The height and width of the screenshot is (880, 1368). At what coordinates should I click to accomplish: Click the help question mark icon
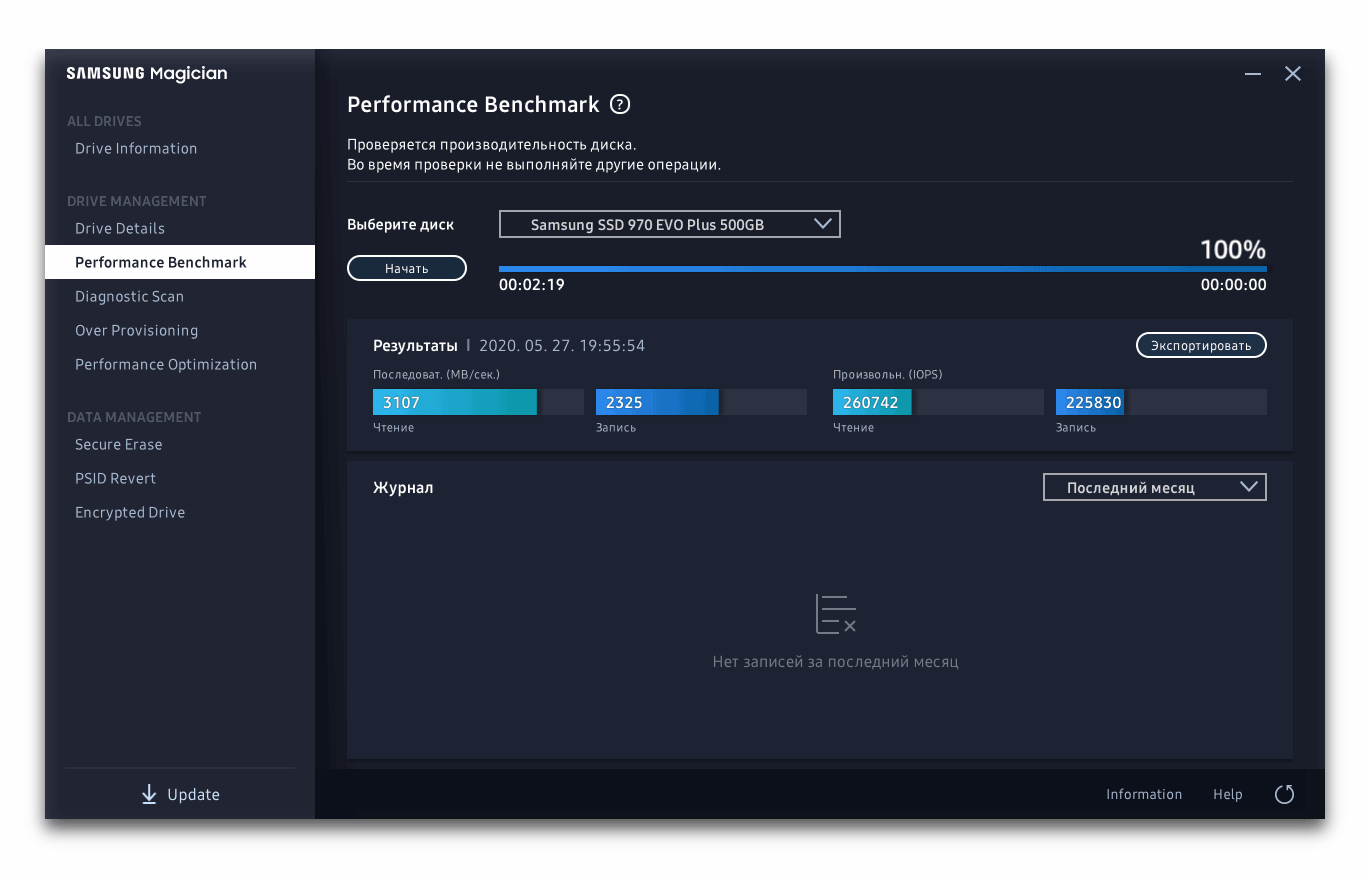click(620, 104)
